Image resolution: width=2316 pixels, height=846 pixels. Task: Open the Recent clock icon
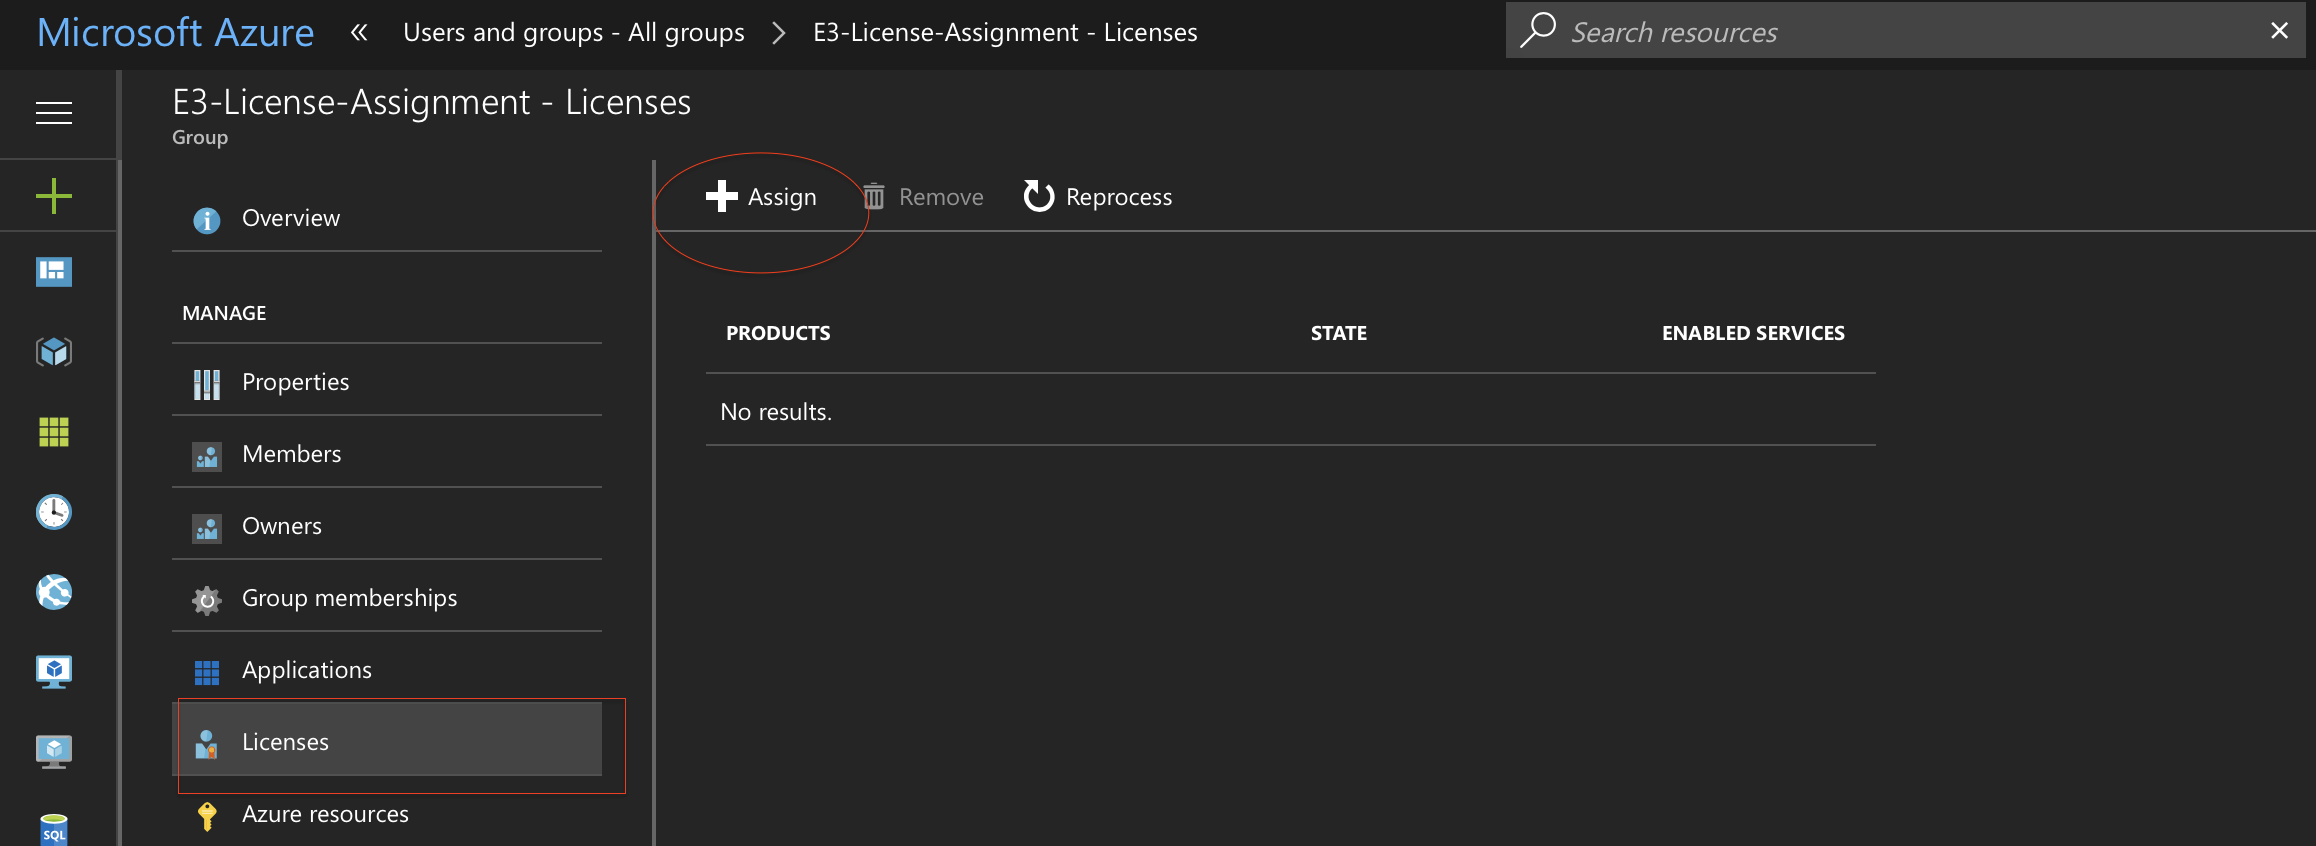point(54,512)
